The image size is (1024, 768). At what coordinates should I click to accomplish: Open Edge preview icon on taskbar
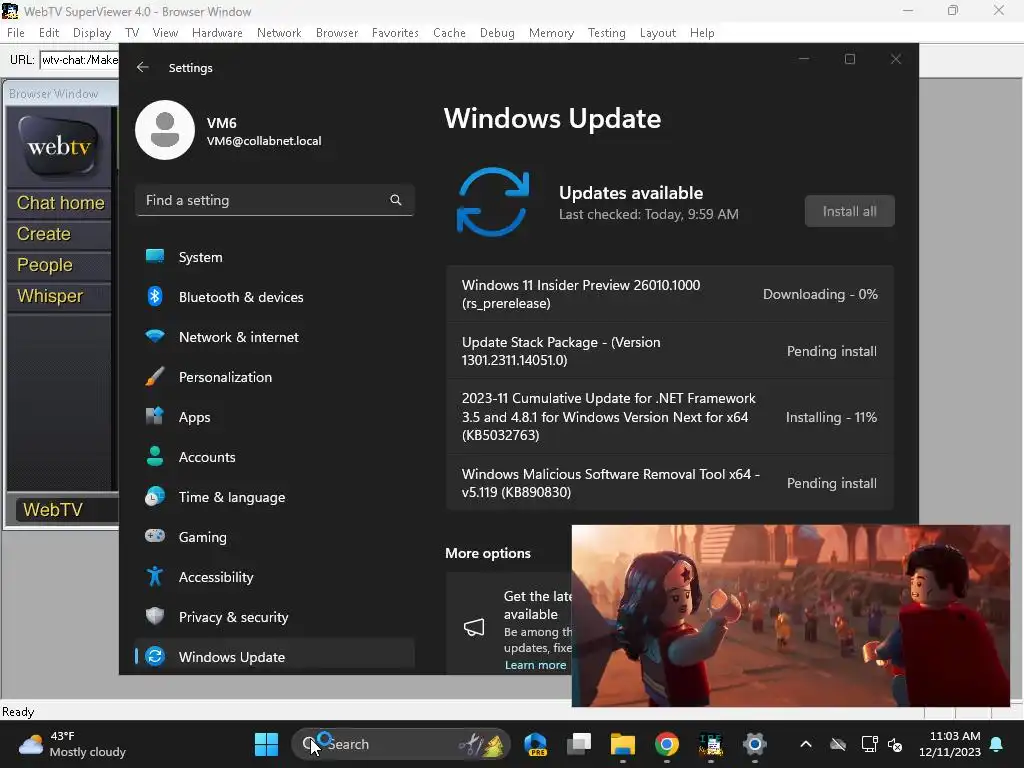[536, 744]
